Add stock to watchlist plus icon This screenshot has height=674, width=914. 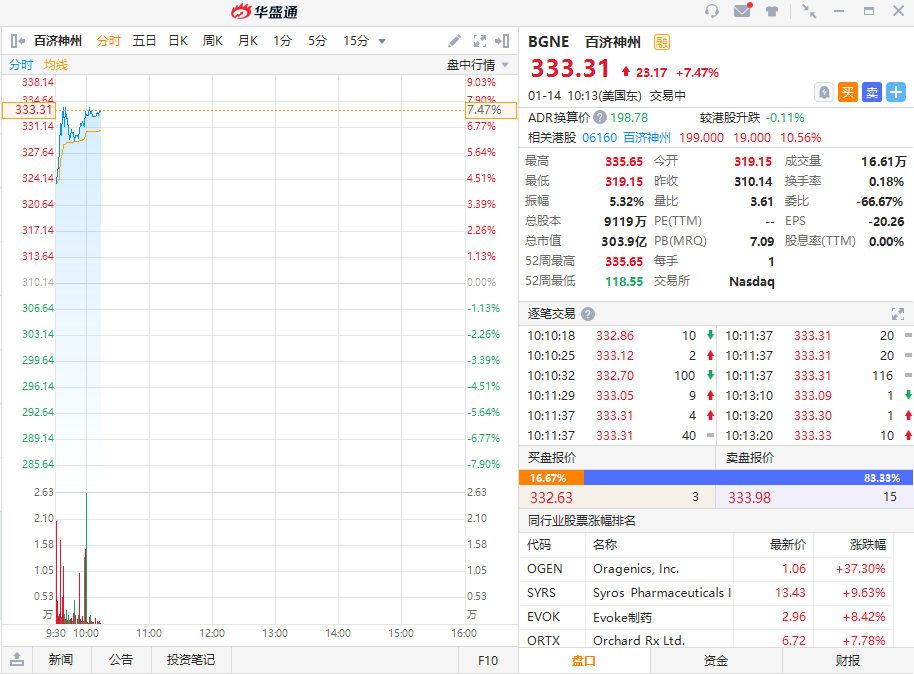pyautogui.click(x=896, y=92)
